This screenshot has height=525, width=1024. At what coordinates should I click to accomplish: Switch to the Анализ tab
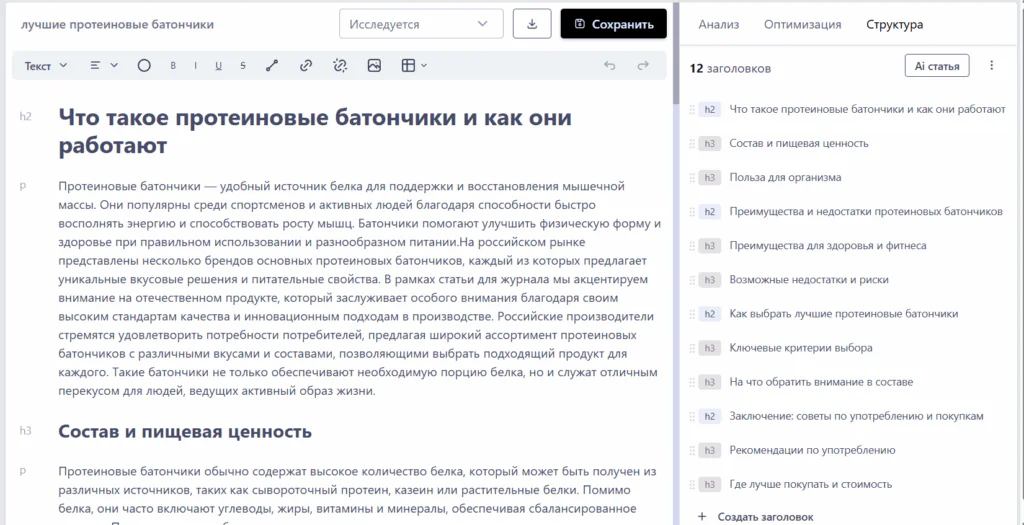point(719,25)
